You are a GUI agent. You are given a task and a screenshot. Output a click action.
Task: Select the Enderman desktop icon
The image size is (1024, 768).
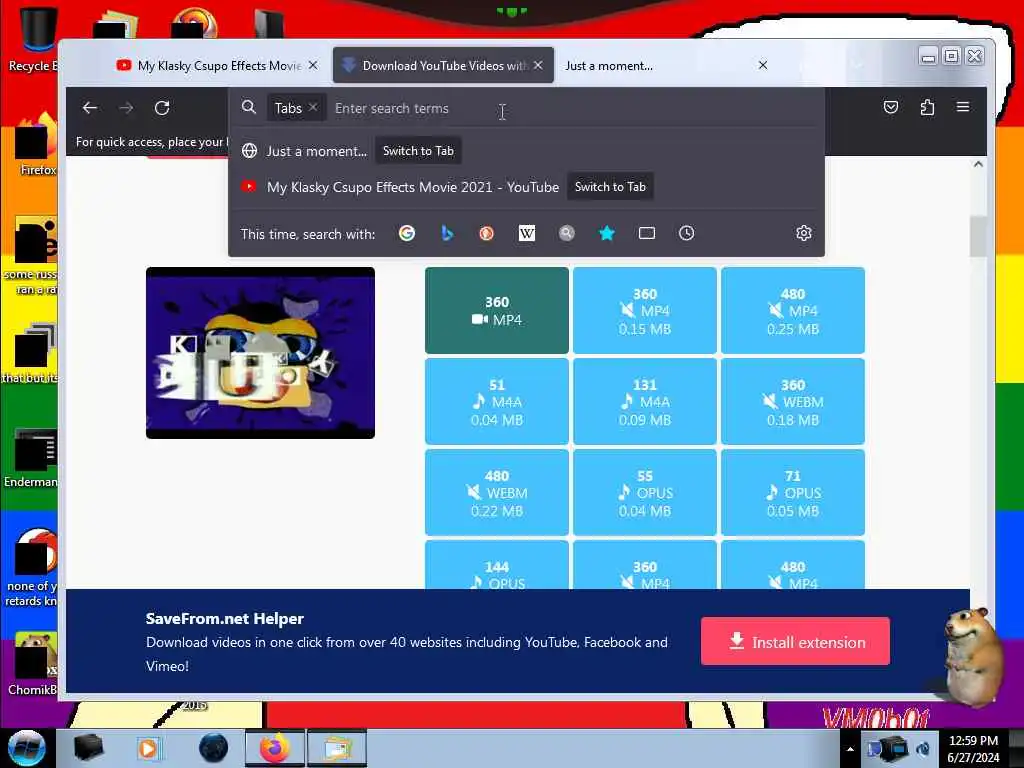click(33, 457)
